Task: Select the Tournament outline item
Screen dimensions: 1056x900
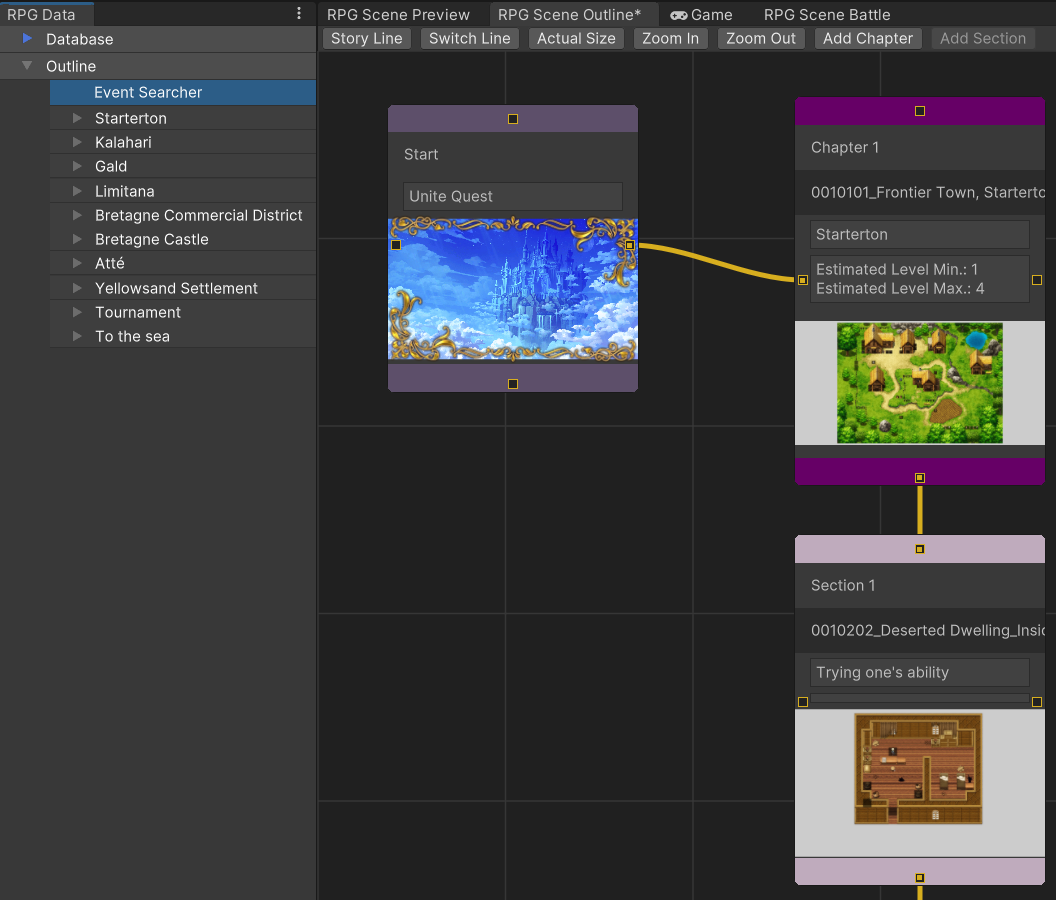Action: (x=183, y=312)
